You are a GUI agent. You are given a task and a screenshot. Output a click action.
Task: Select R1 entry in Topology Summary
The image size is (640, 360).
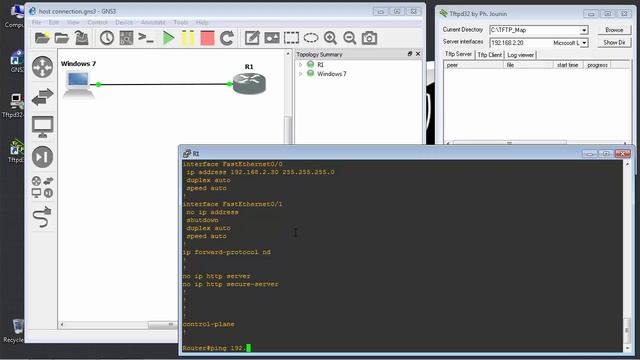(320, 64)
